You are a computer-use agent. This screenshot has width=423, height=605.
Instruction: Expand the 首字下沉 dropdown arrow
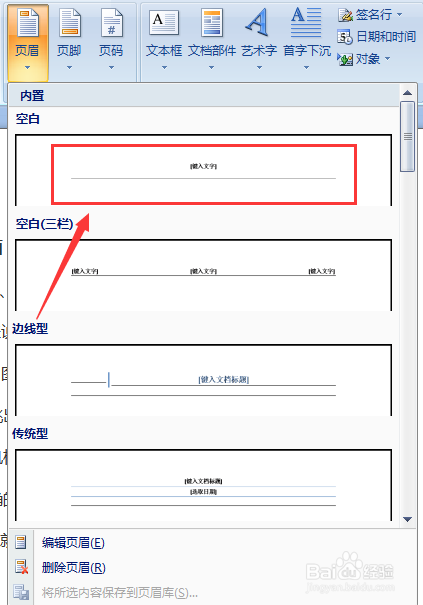coord(306,68)
